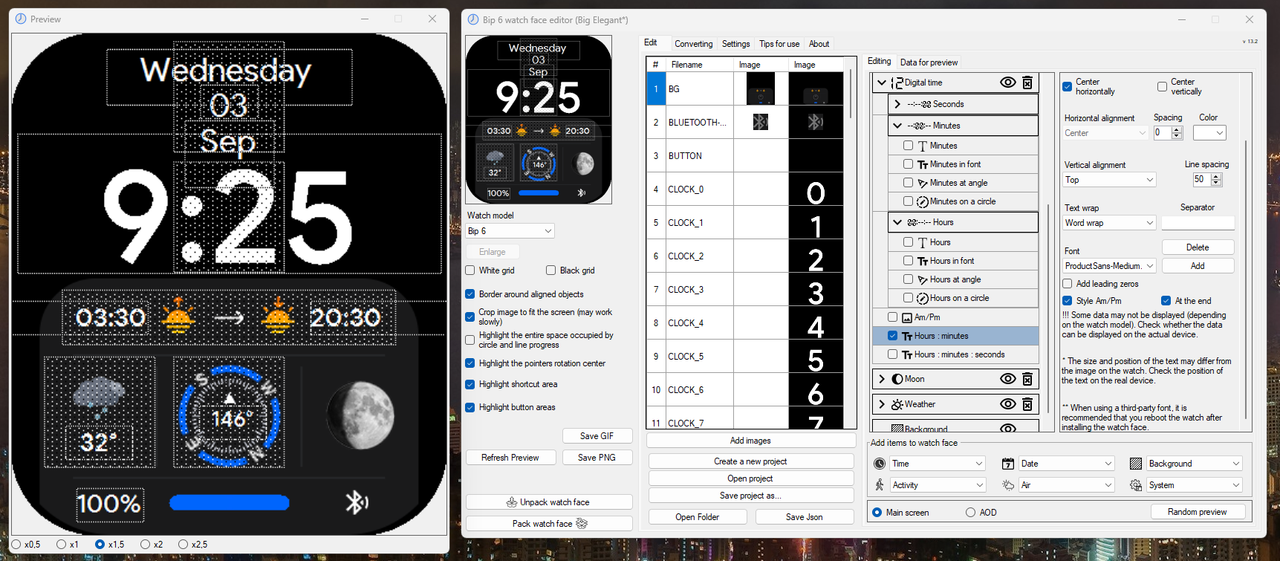Click the sun-cloud icon in Weather row
Viewport: 1280px width, 561px height.
(x=897, y=404)
